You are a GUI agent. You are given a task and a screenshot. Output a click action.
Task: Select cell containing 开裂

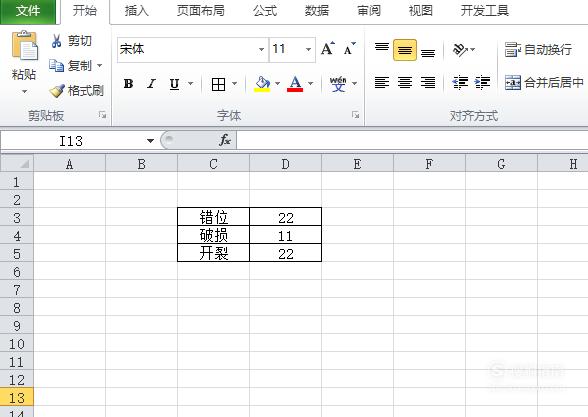click(213, 253)
